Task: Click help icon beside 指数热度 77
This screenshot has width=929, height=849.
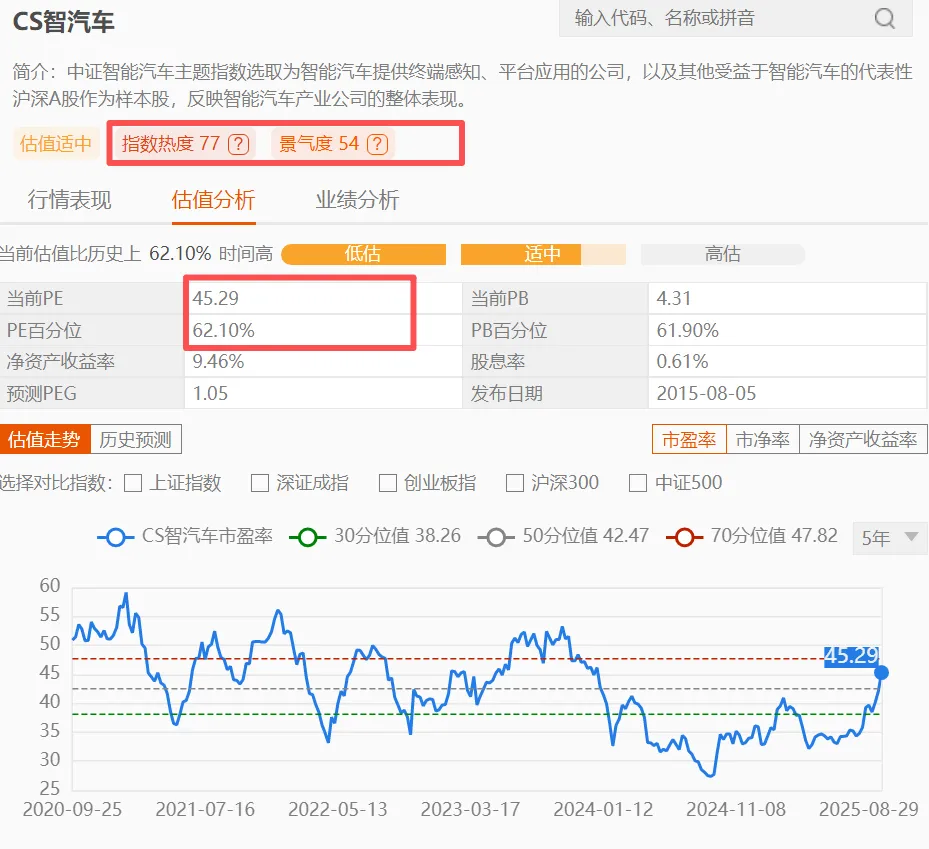Action: (238, 144)
